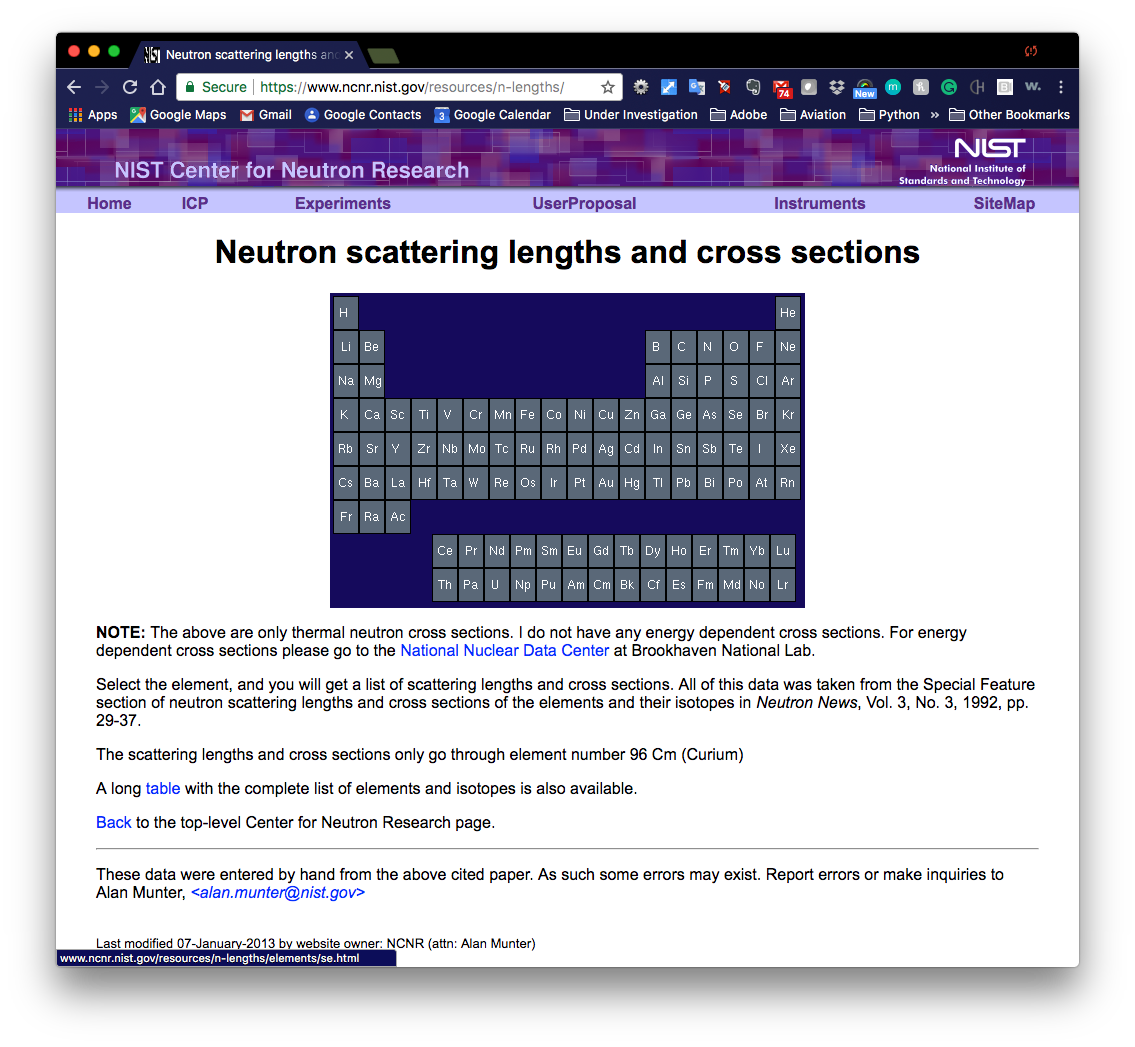This screenshot has height=1047, width=1135.
Task: Open the Evernote extension icon
Action: (x=754, y=87)
